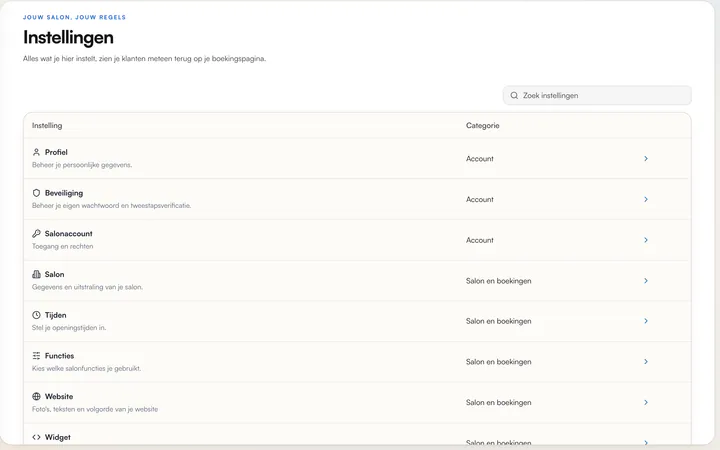Click the Instelling column header
This screenshot has height=450, width=720.
(47, 125)
